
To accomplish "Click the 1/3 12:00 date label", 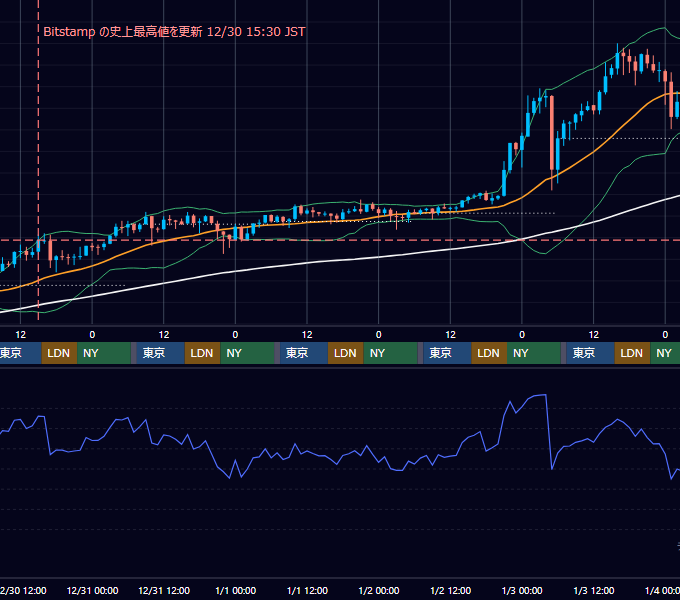I will [594, 590].
